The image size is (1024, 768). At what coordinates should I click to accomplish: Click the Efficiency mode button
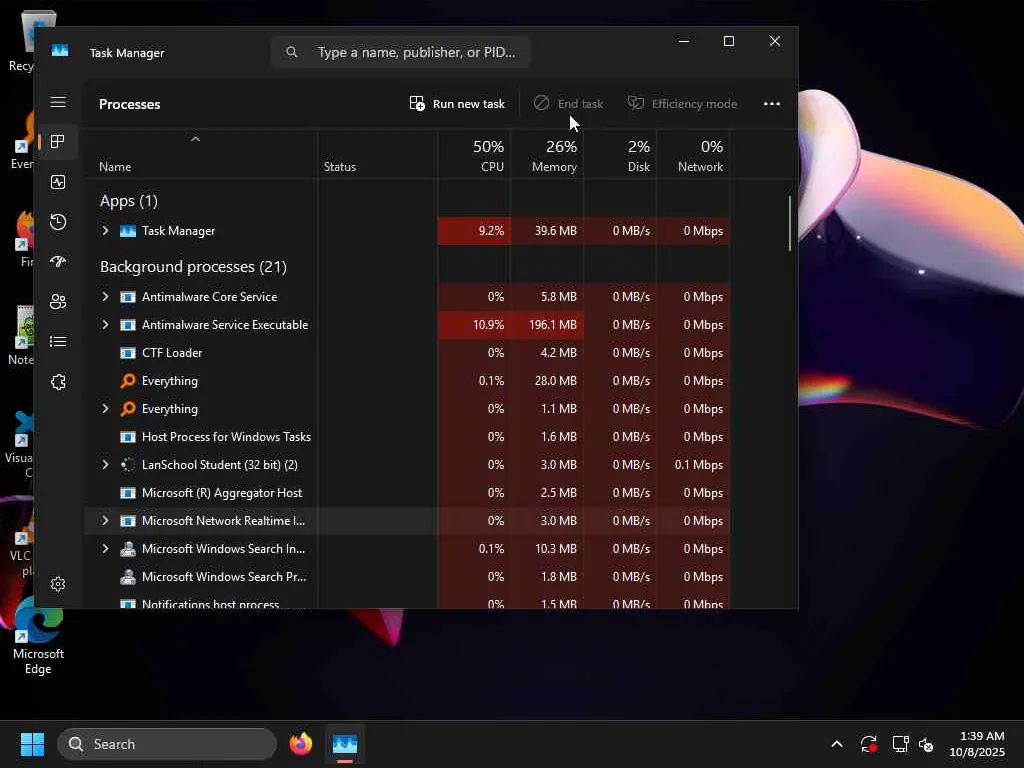[682, 104]
